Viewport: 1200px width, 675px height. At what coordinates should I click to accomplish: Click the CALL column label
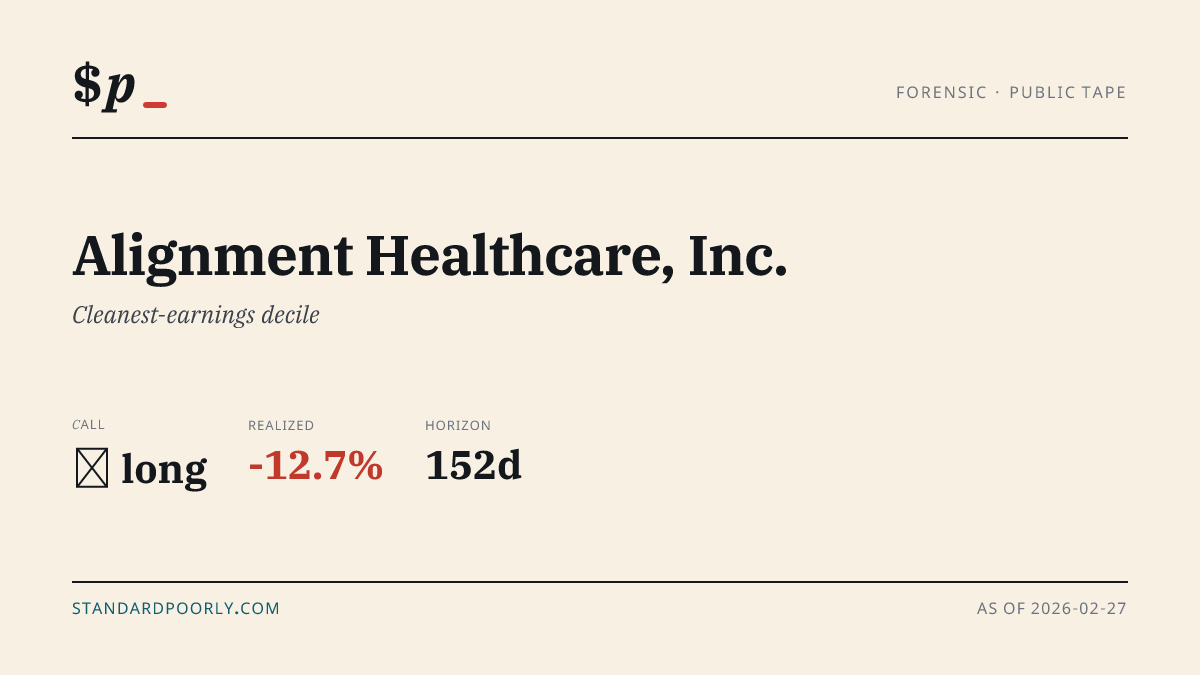coord(88,425)
